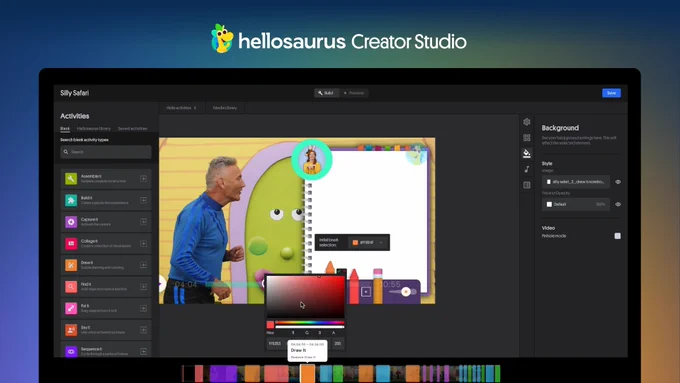Select the Draw It activity icon
This screenshot has width=680, height=383.
pyautogui.click(x=71, y=265)
